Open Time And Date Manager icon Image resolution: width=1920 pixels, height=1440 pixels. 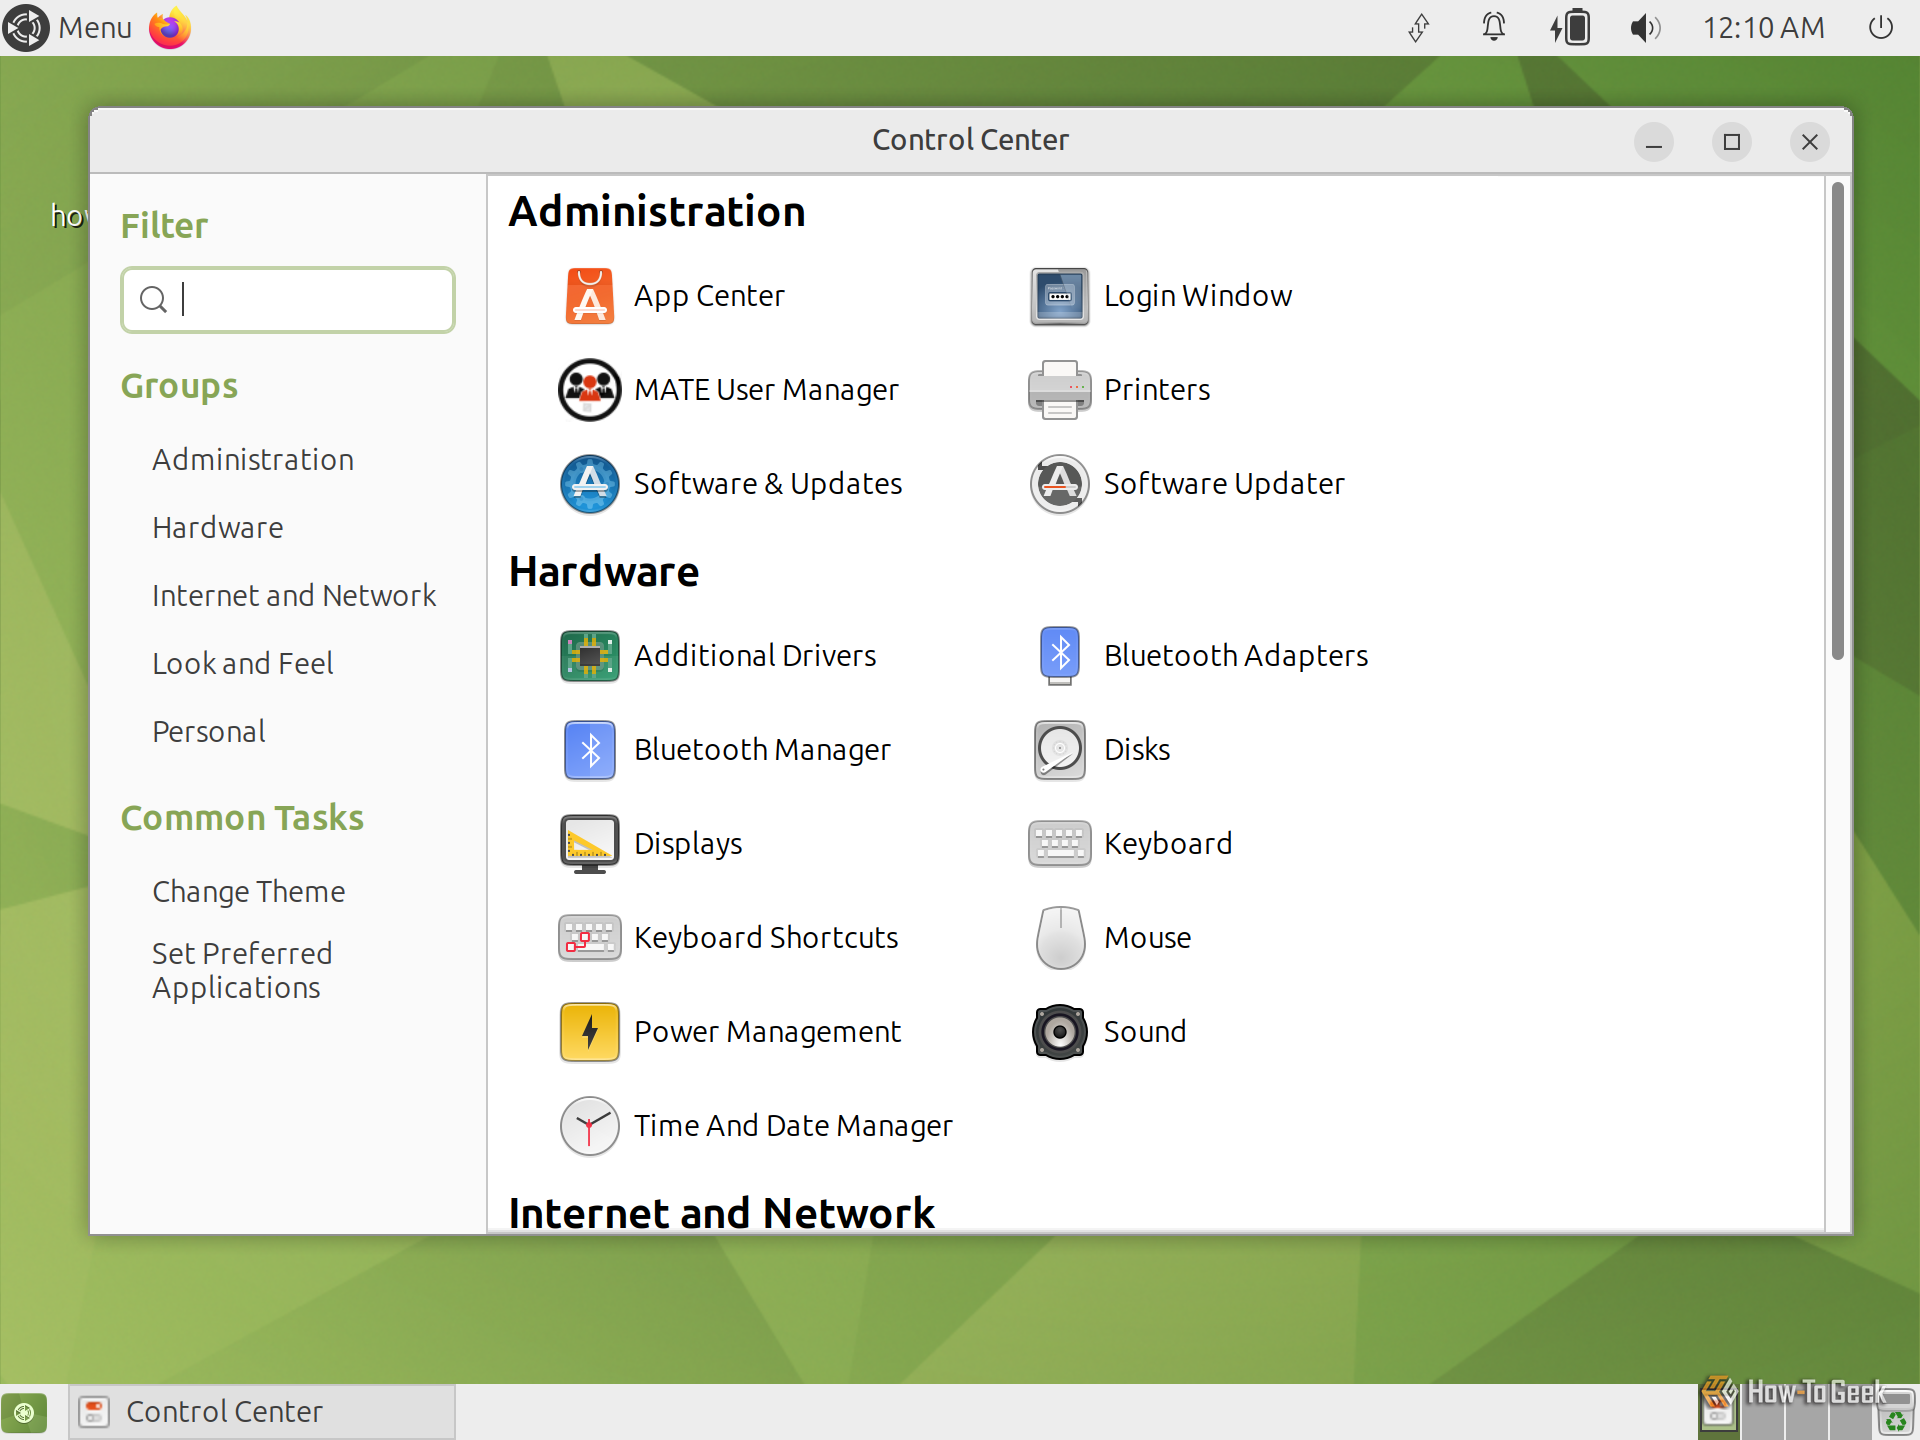coord(589,1126)
